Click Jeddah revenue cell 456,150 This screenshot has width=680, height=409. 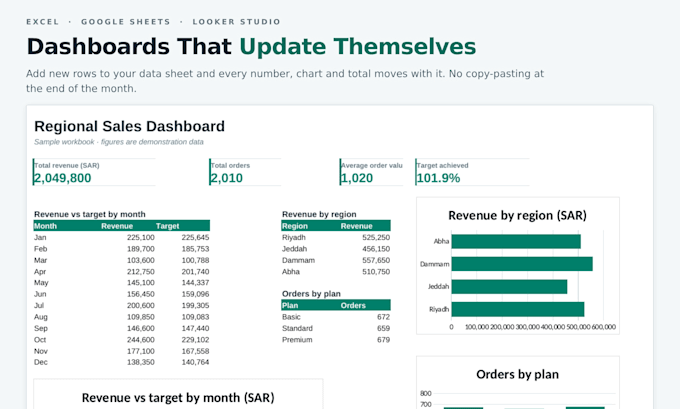(x=376, y=249)
